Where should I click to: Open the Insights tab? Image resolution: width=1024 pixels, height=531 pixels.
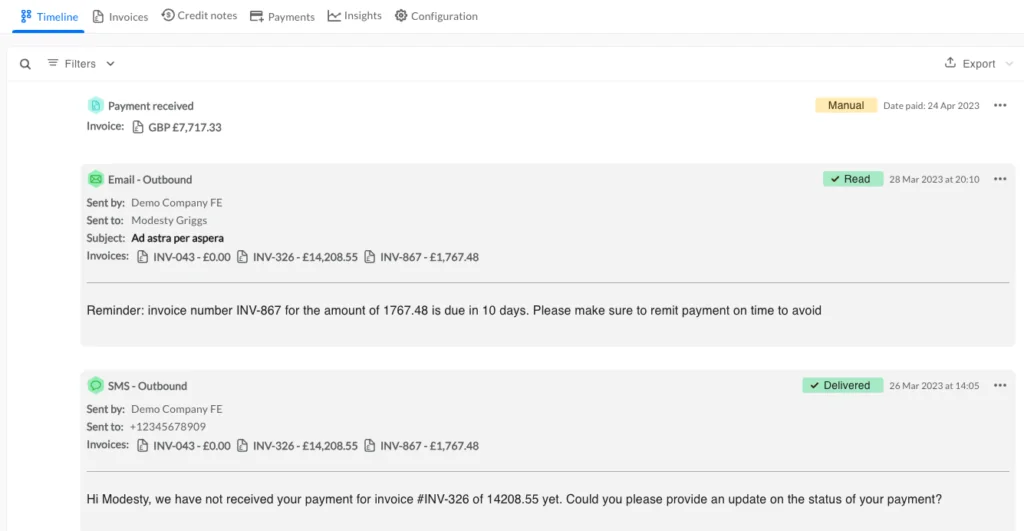pos(355,15)
